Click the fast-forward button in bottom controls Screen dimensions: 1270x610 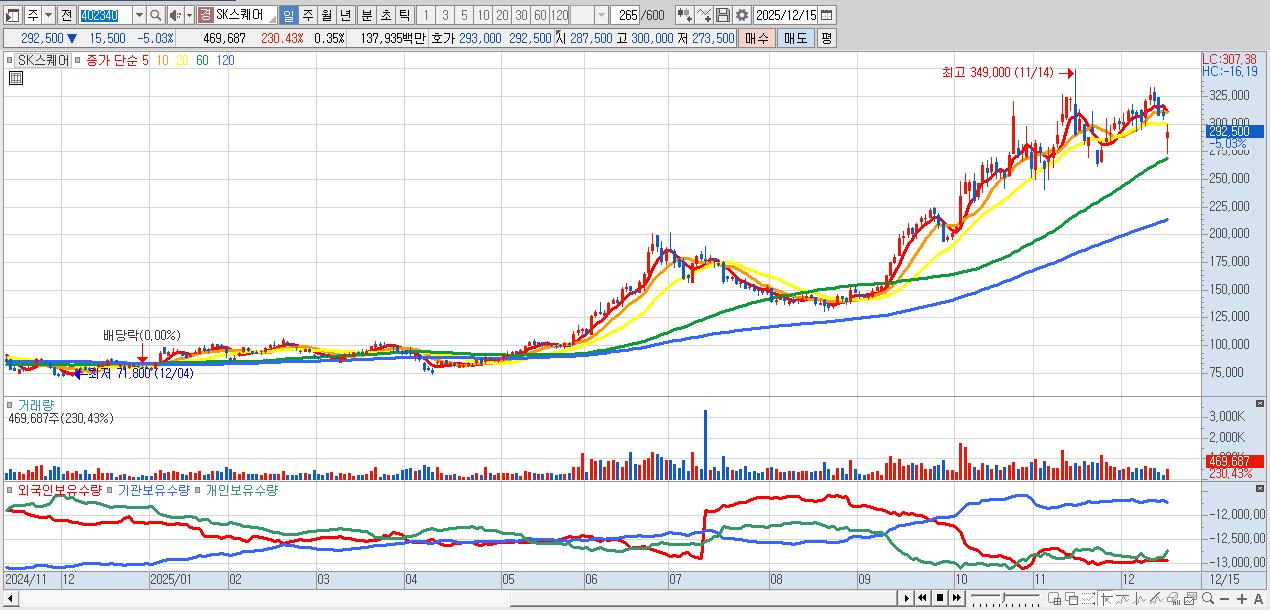coord(957,598)
